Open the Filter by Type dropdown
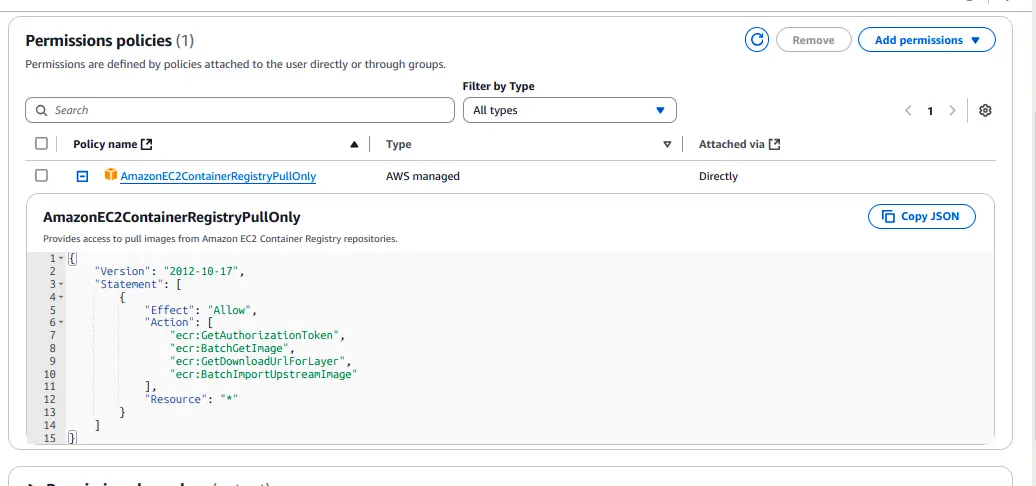Screen dimensions: 1036x486 [x=569, y=110]
